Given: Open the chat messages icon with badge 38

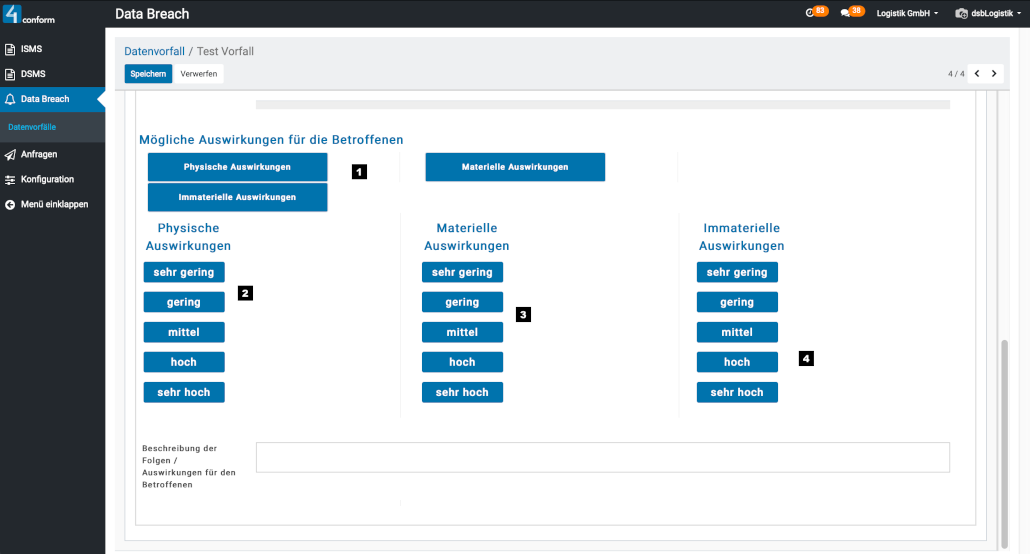Looking at the screenshot, I should pyautogui.click(x=847, y=13).
